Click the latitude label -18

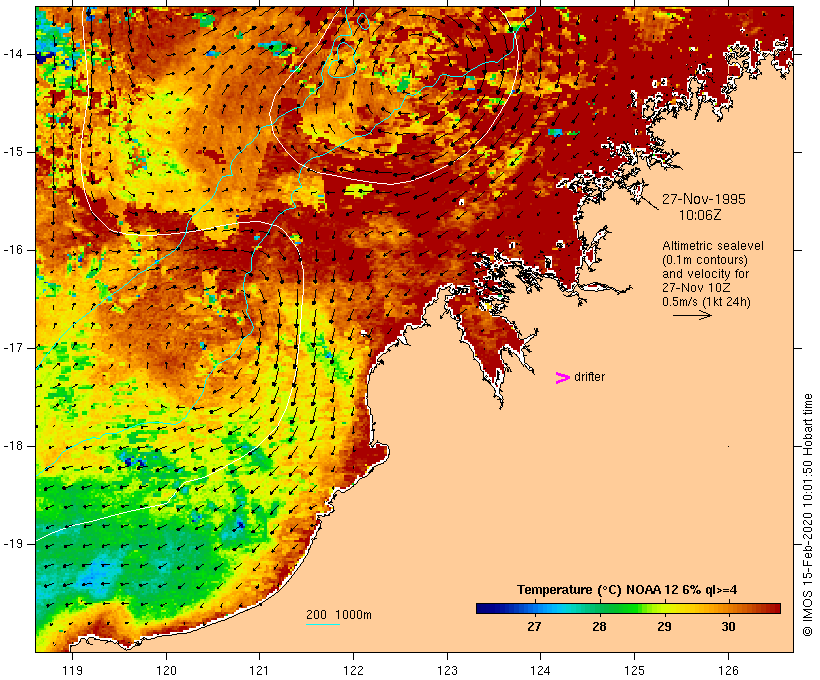point(13,446)
